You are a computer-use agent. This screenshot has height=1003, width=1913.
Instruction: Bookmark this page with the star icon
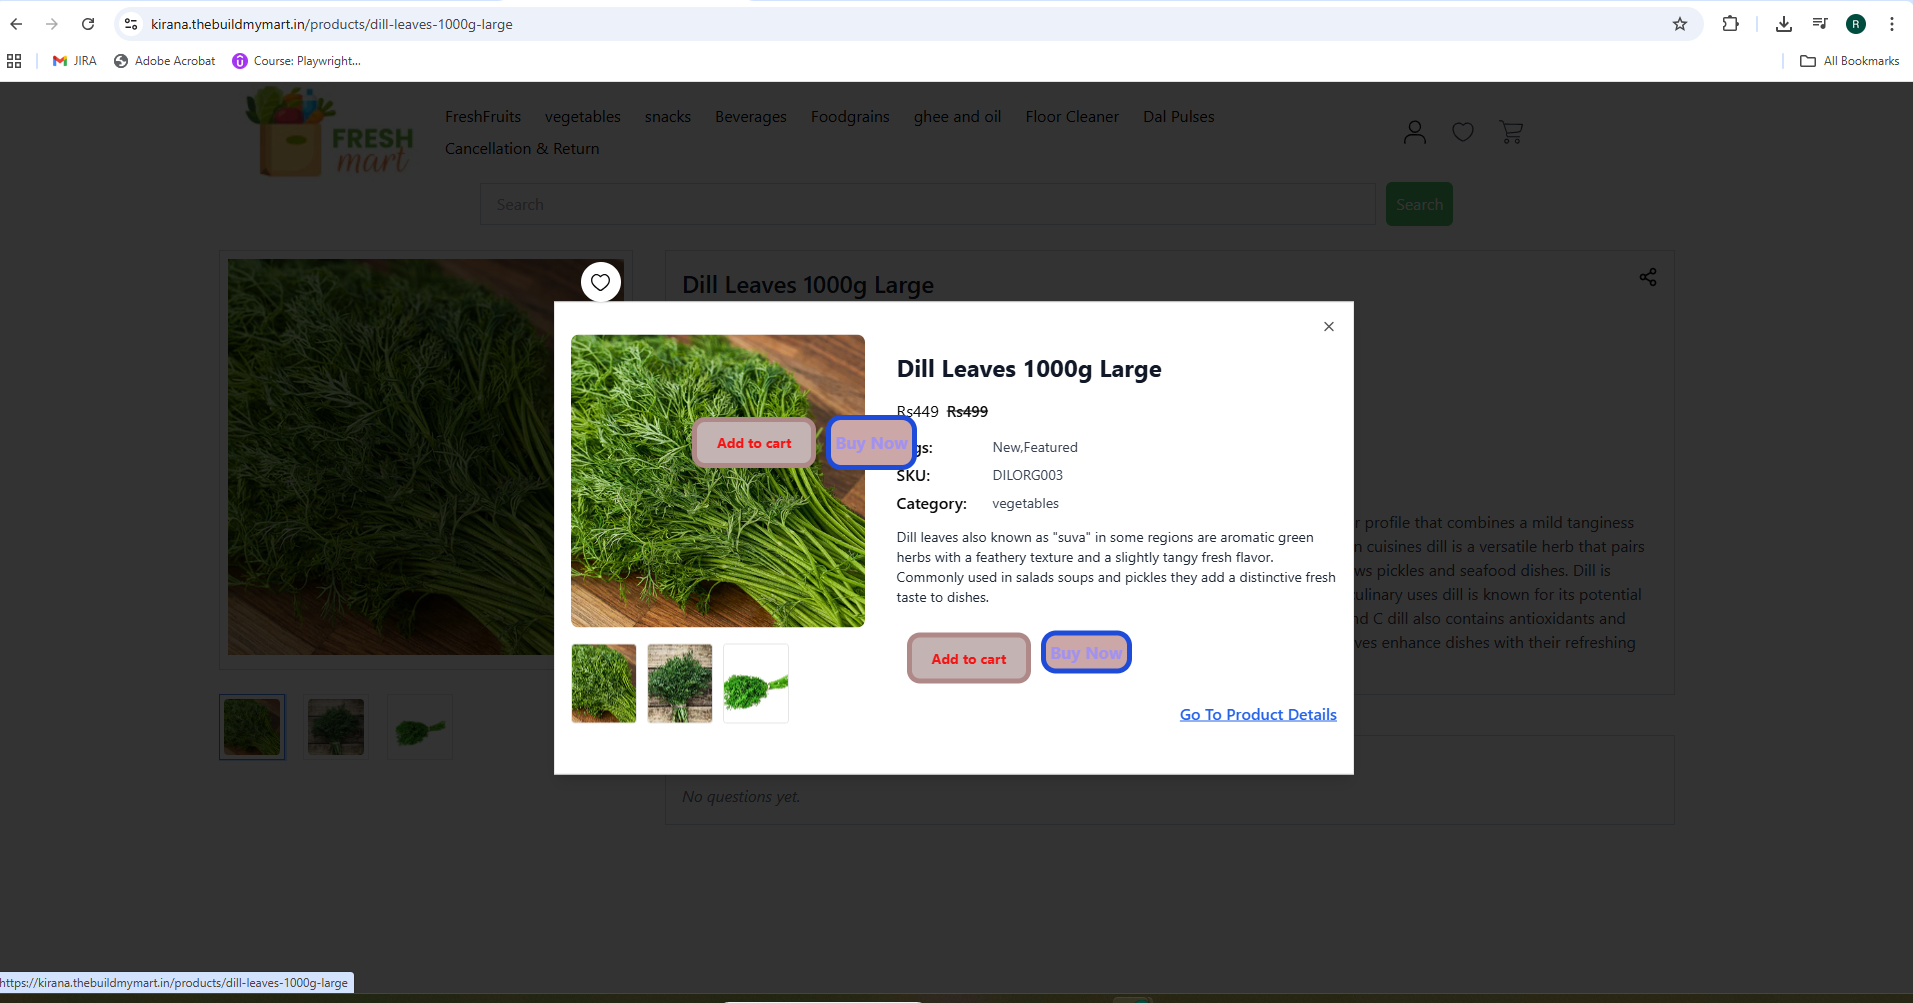point(1680,24)
